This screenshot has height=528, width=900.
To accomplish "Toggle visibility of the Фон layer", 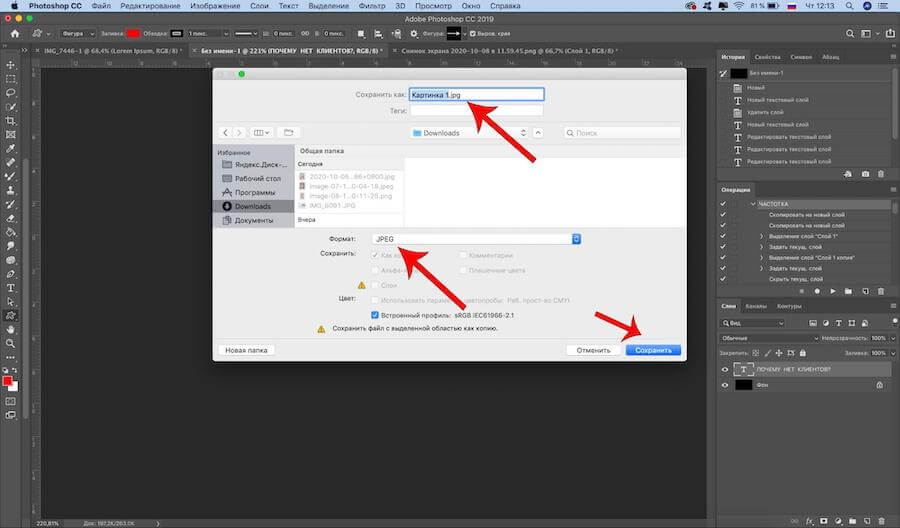I will [727, 384].
